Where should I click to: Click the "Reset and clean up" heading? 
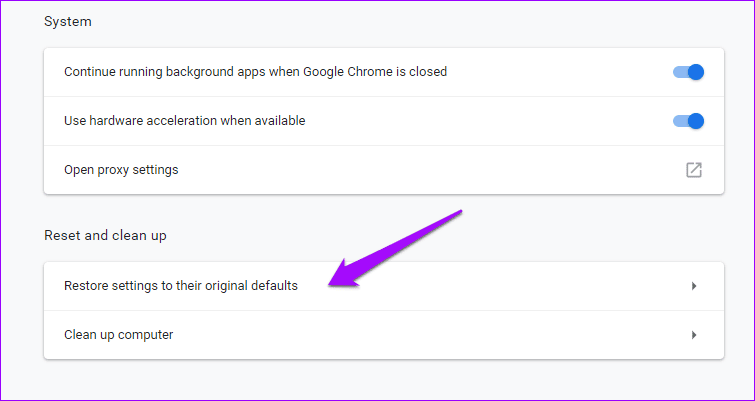(105, 236)
